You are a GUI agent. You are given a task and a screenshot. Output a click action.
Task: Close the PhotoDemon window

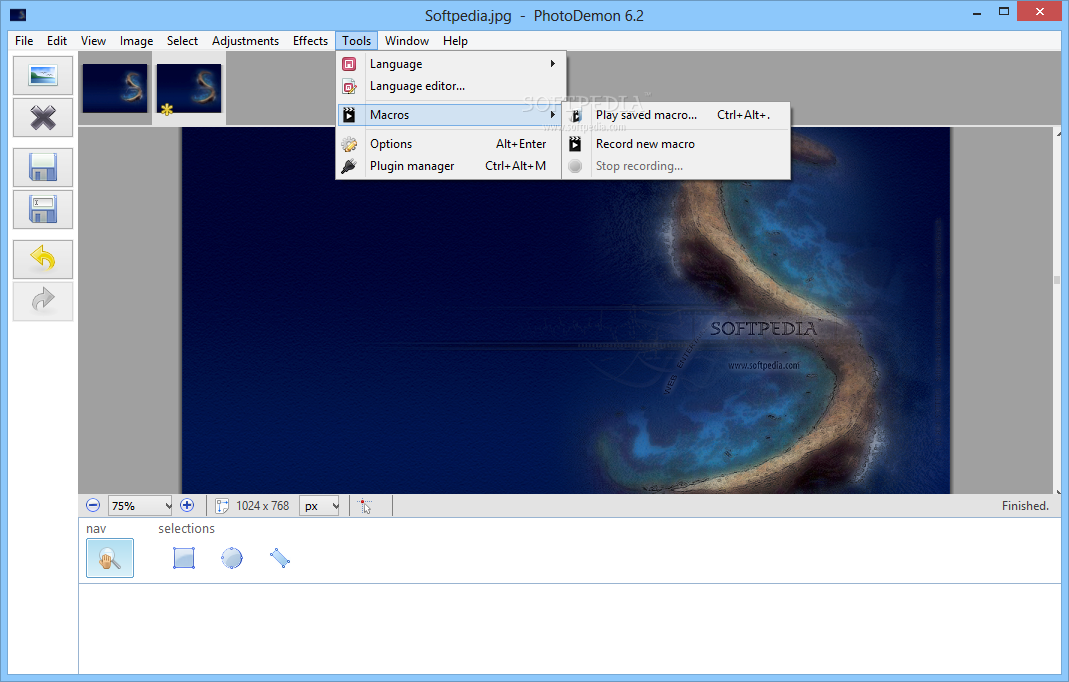(1040, 12)
